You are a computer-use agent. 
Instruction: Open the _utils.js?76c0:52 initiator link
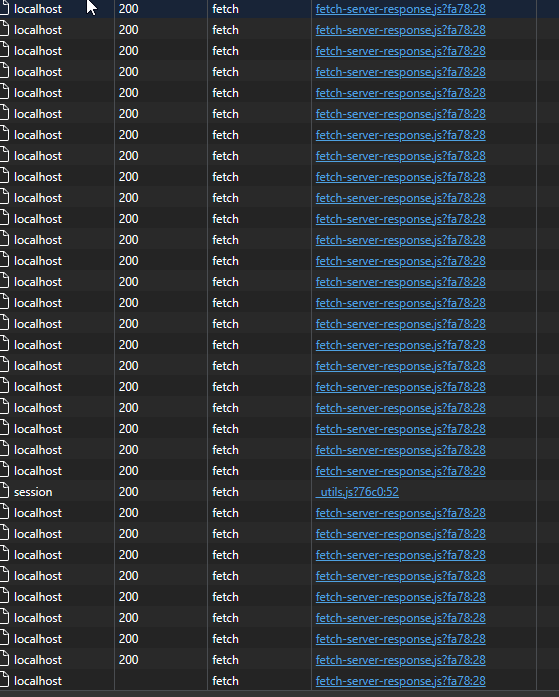357,492
